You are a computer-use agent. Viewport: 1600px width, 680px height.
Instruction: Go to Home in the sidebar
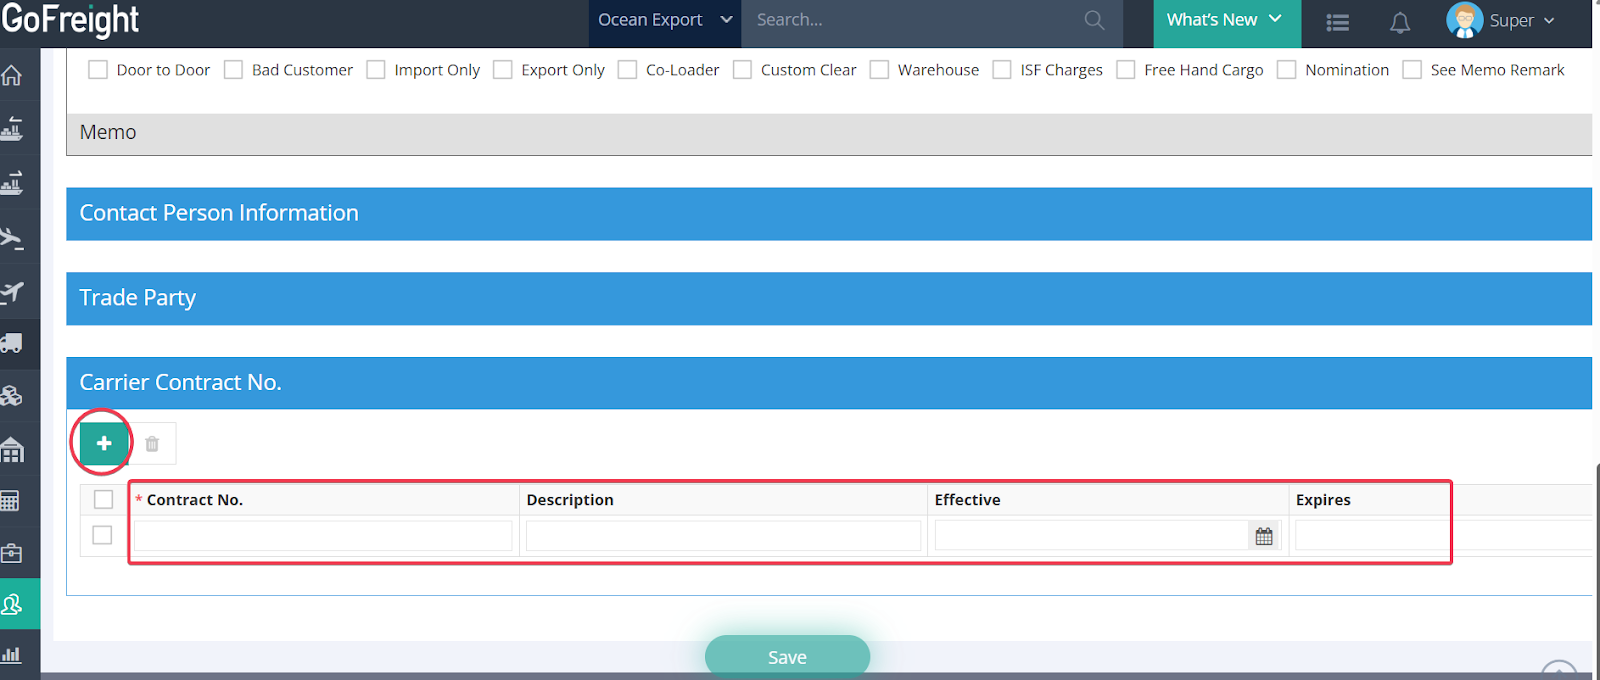12,76
